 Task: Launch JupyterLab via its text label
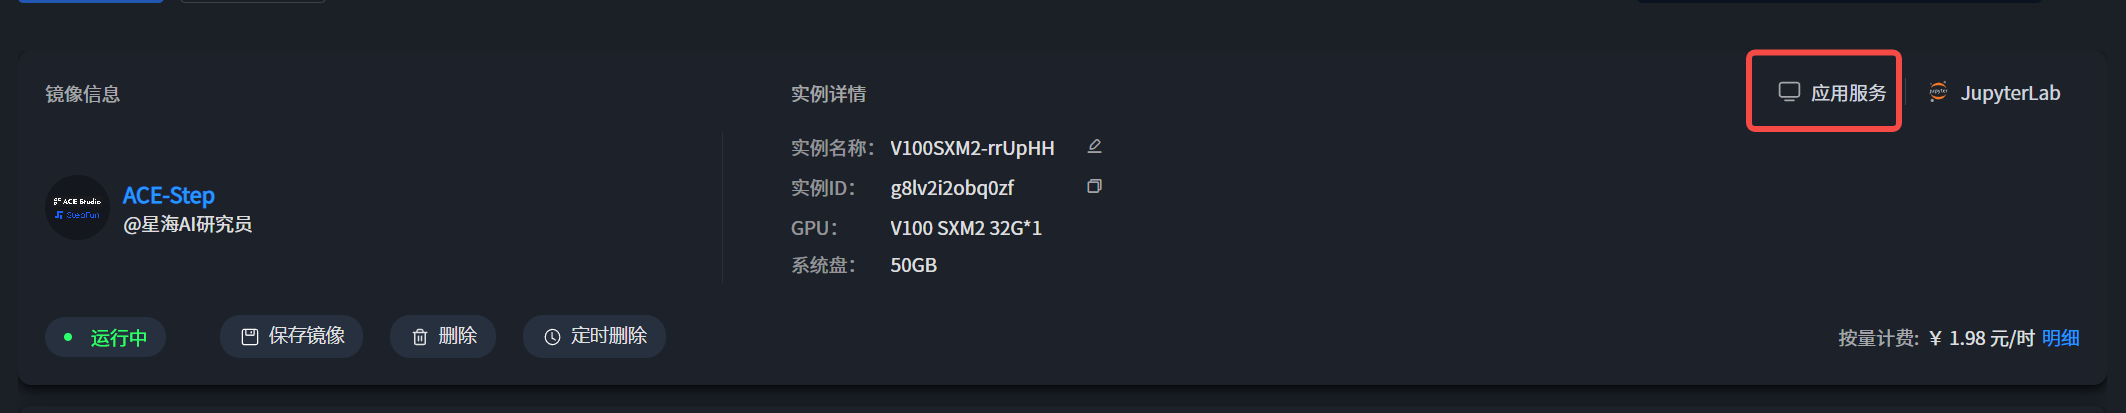click(x=2010, y=93)
